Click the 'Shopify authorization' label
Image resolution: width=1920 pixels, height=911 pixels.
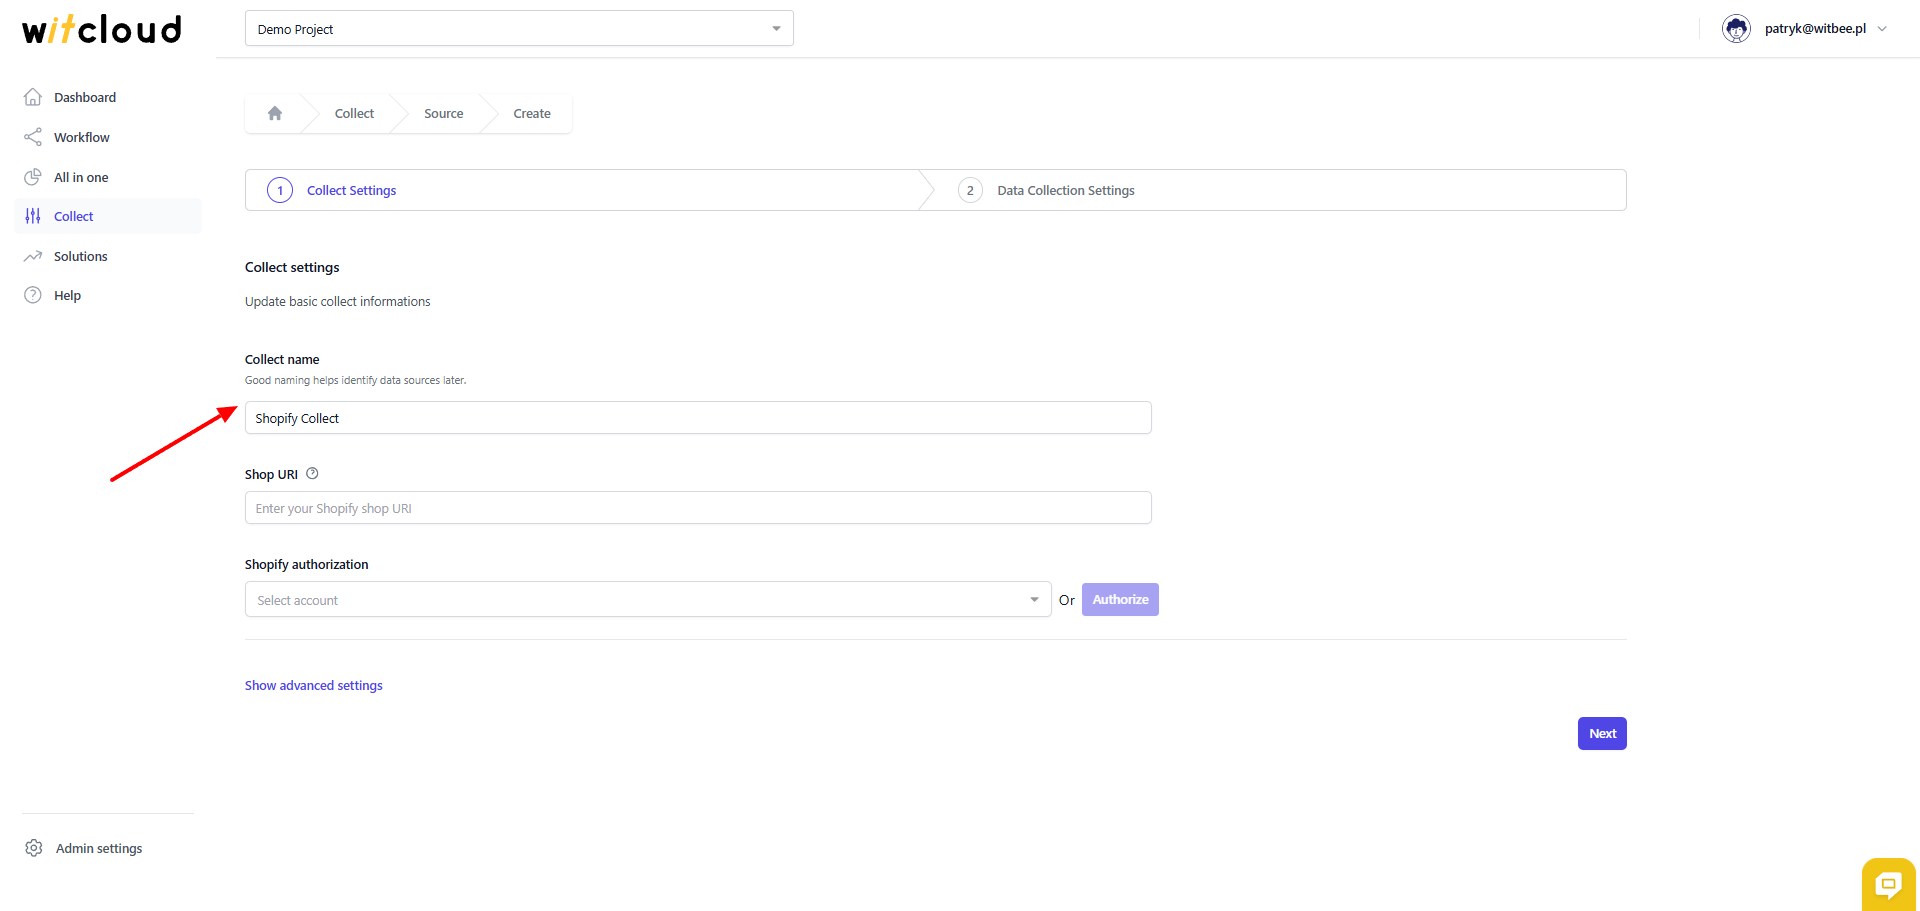click(x=307, y=565)
